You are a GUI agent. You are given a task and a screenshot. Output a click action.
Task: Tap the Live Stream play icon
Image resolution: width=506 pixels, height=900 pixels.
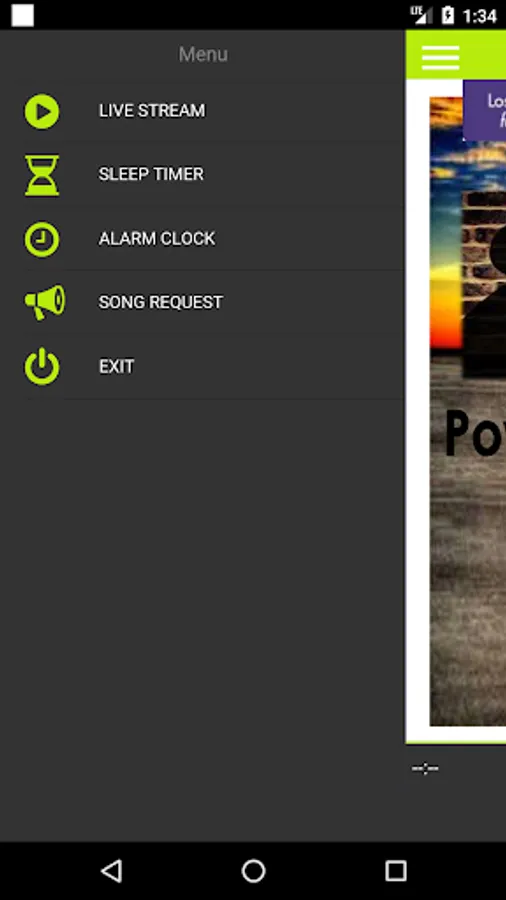pyautogui.click(x=42, y=111)
